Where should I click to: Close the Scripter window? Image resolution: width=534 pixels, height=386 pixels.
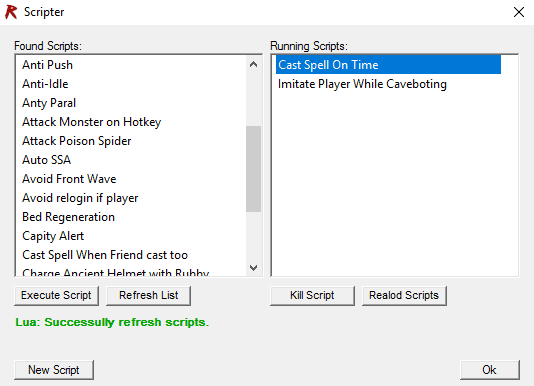pyautogui.click(x=519, y=12)
